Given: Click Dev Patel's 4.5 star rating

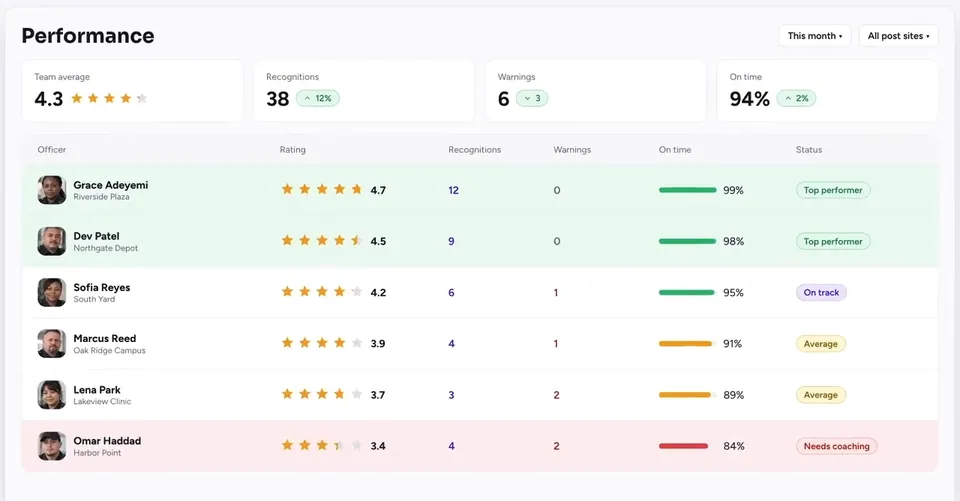Looking at the screenshot, I should tap(321, 241).
